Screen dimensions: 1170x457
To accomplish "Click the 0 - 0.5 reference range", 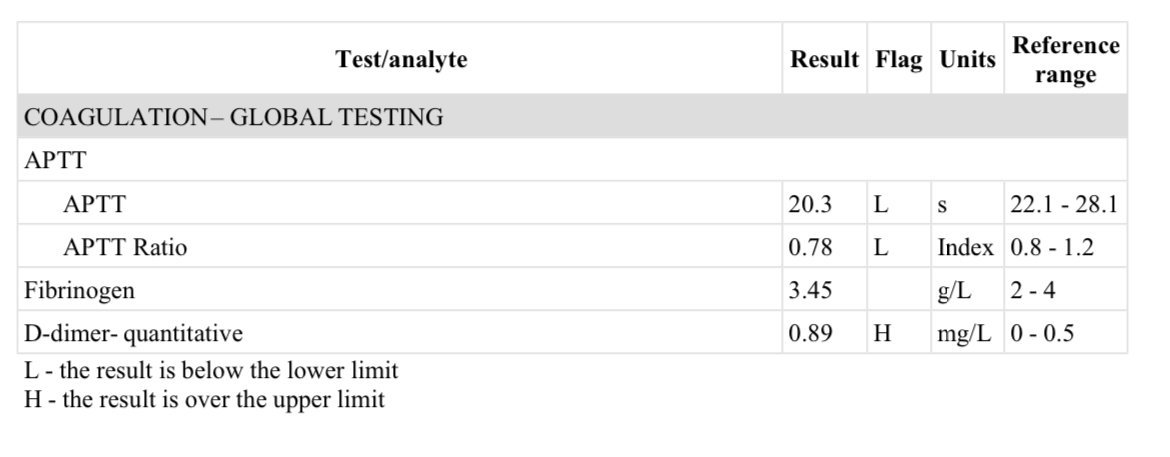I will coord(1042,333).
